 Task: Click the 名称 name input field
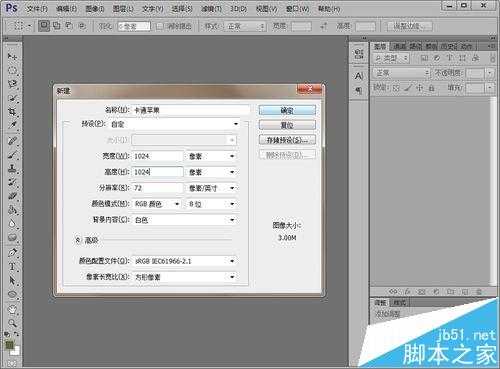[x=191, y=110]
